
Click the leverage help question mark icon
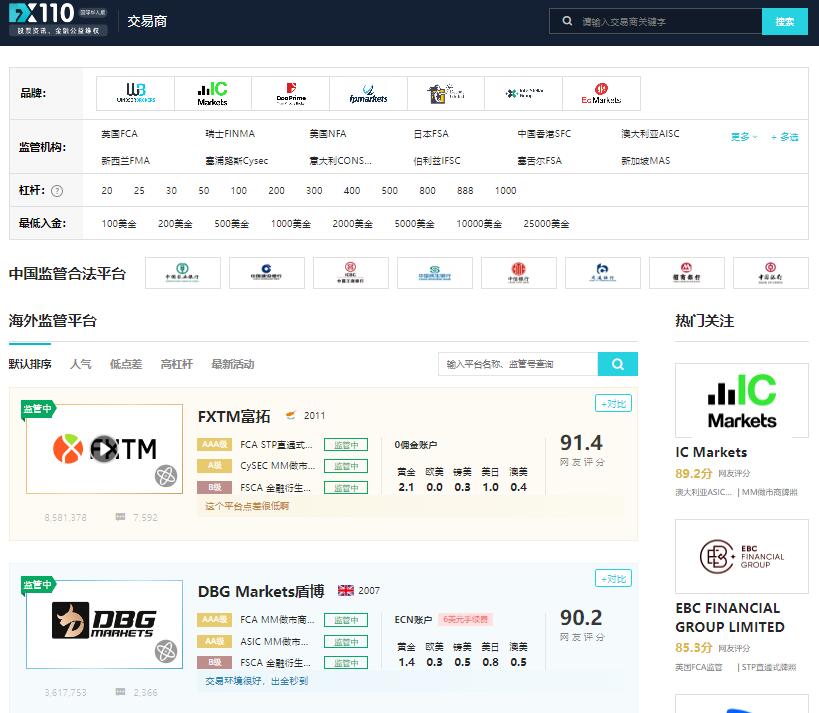57,191
